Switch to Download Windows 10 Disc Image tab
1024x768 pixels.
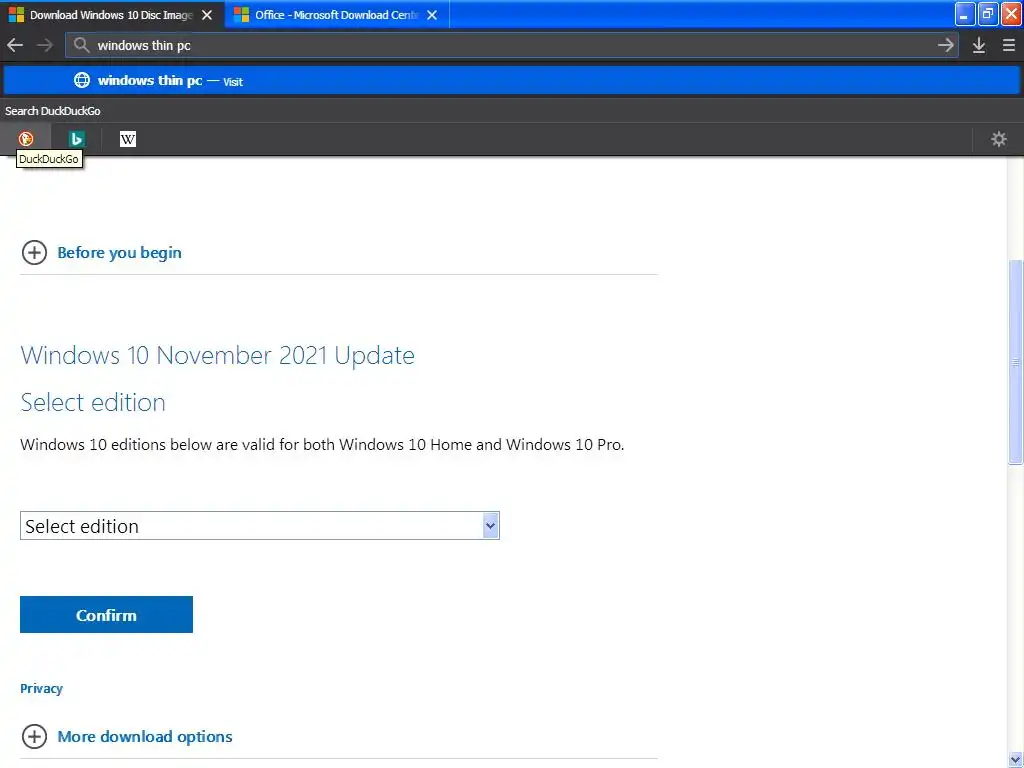tap(112, 14)
